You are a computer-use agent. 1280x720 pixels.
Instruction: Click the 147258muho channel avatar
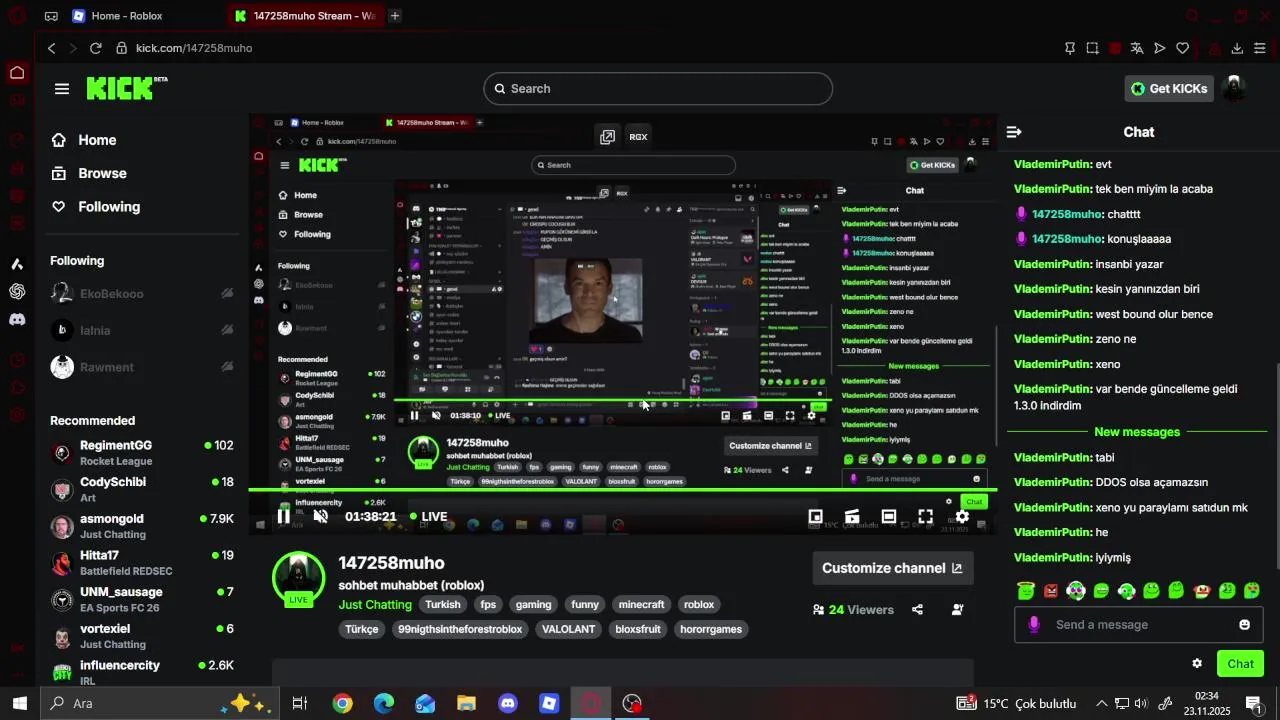(x=299, y=578)
